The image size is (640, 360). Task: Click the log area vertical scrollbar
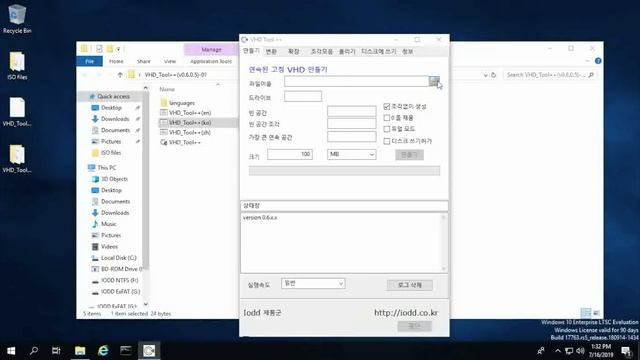444,242
